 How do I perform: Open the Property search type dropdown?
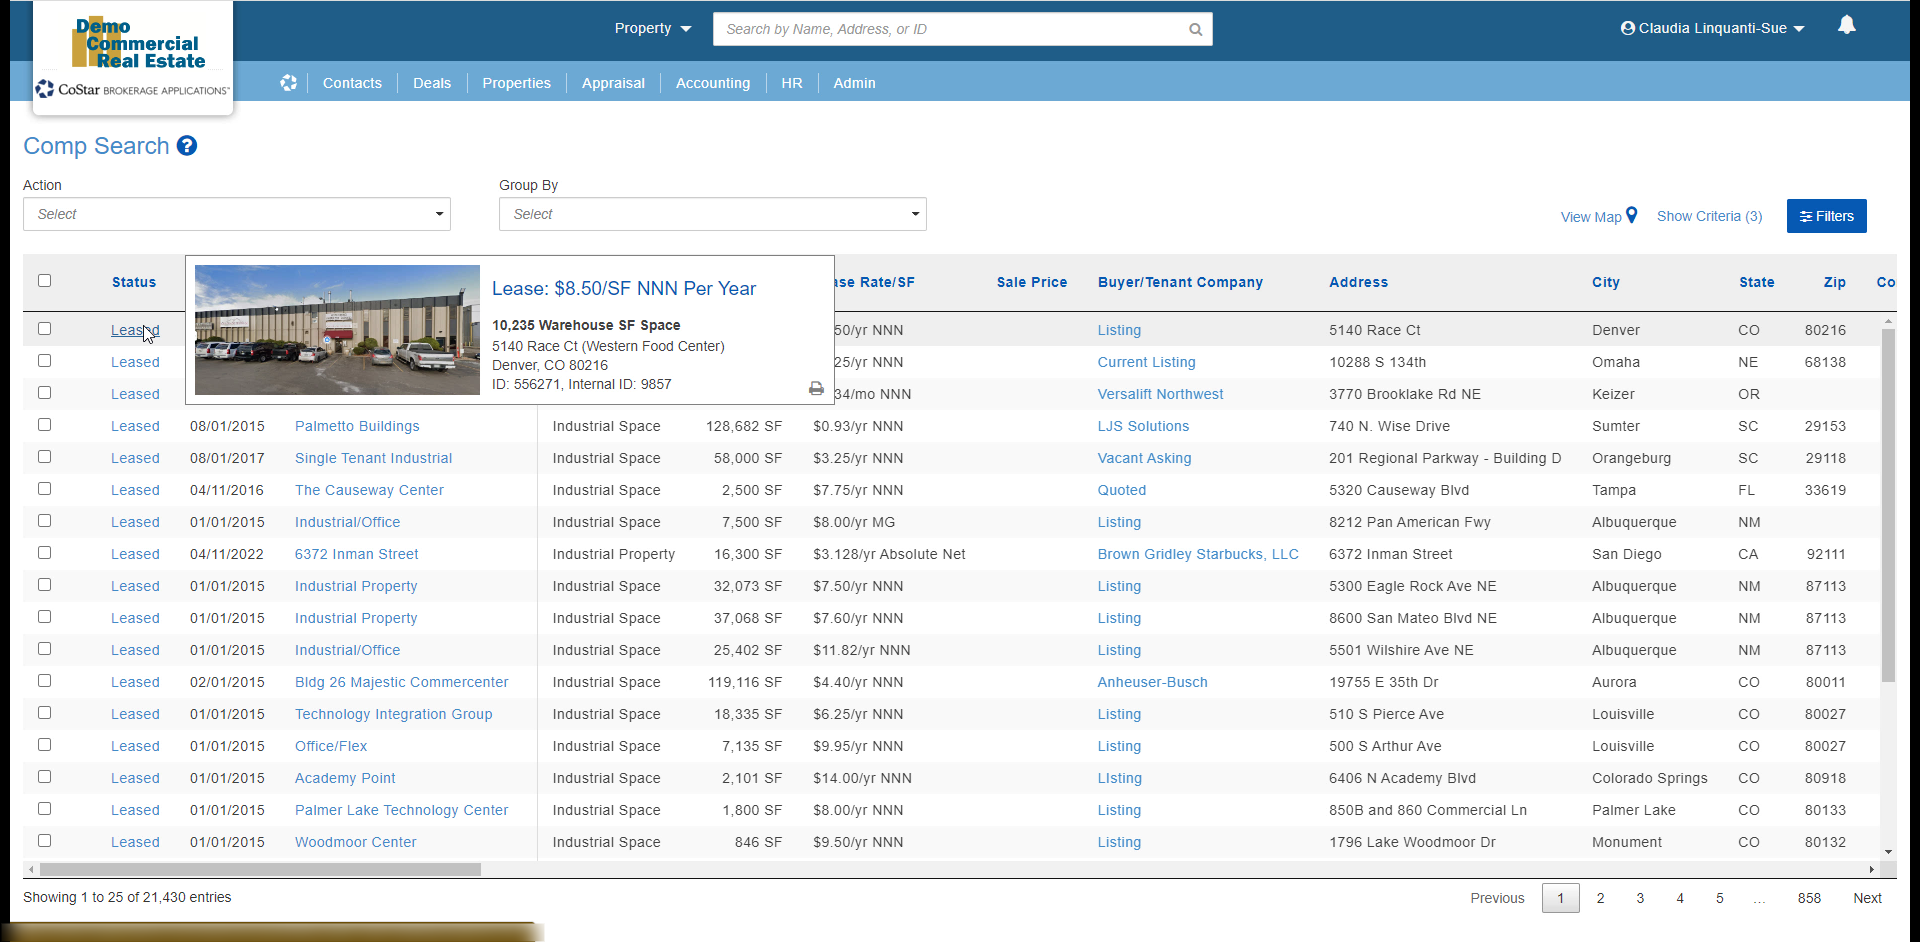tap(652, 28)
